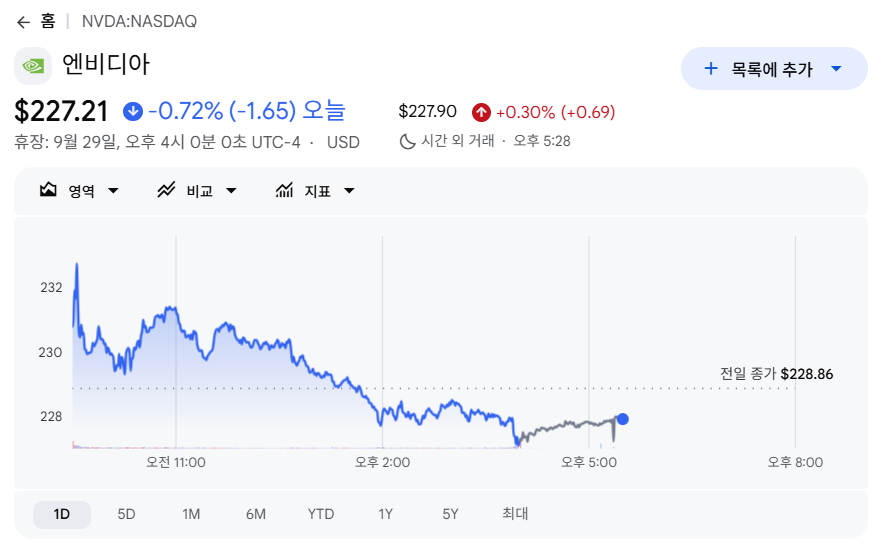Click the back arrow icon
The width and height of the screenshot is (889, 559).
(x=23, y=22)
